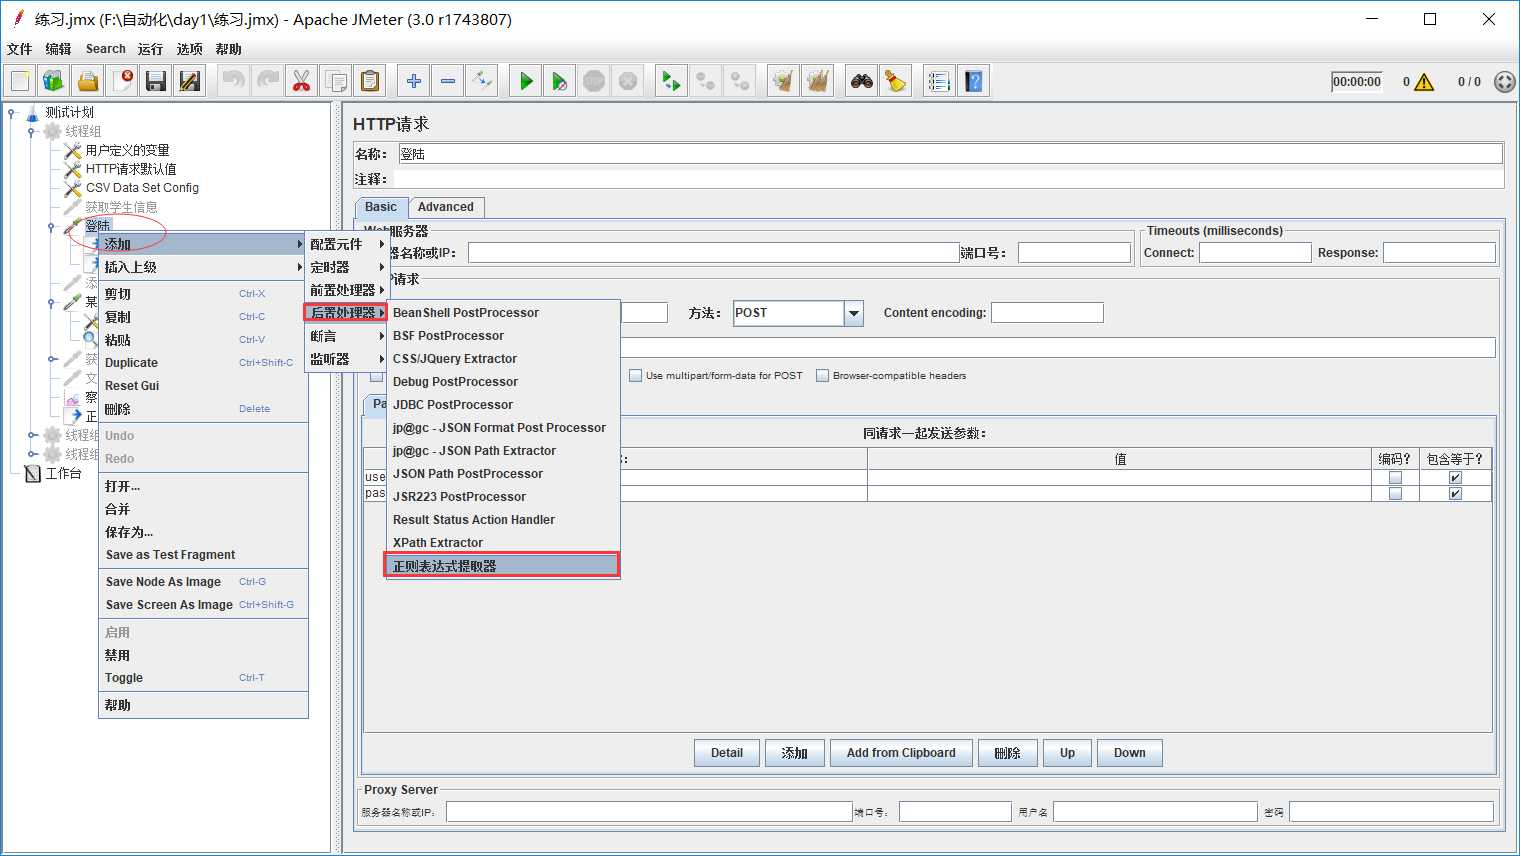Click the Redo arrow icon
Viewport: 1520px width, 856px height.
(267, 81)
